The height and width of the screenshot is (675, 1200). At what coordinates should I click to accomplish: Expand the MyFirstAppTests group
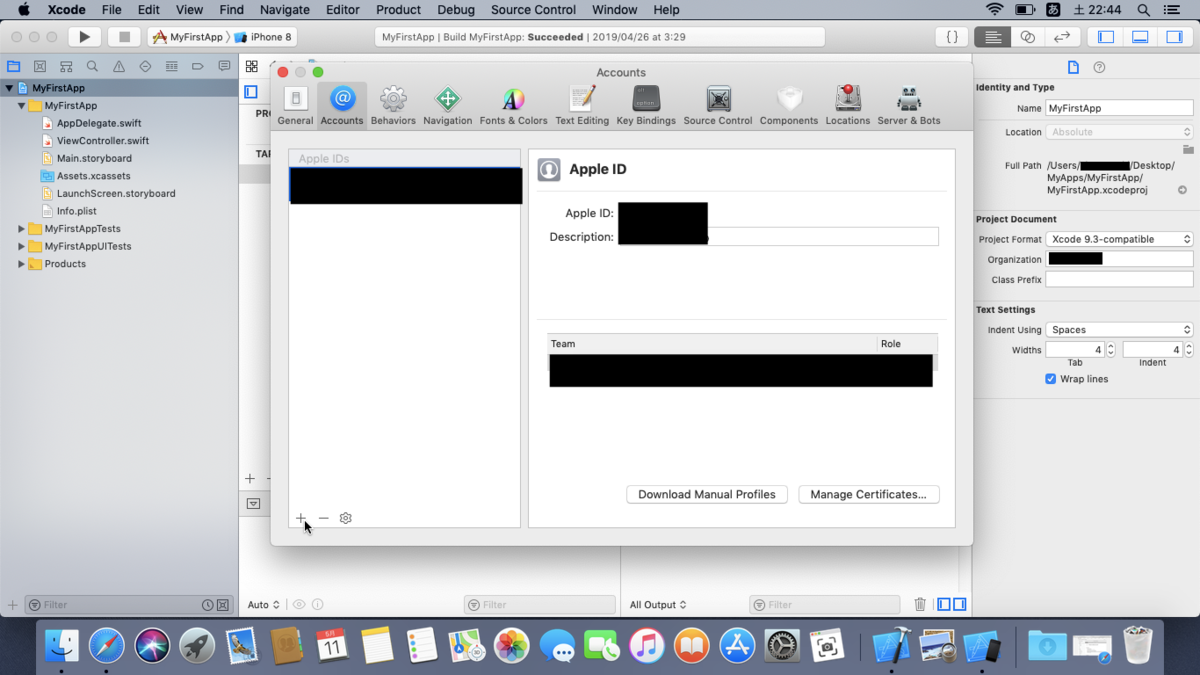click(x=21, y=229)
